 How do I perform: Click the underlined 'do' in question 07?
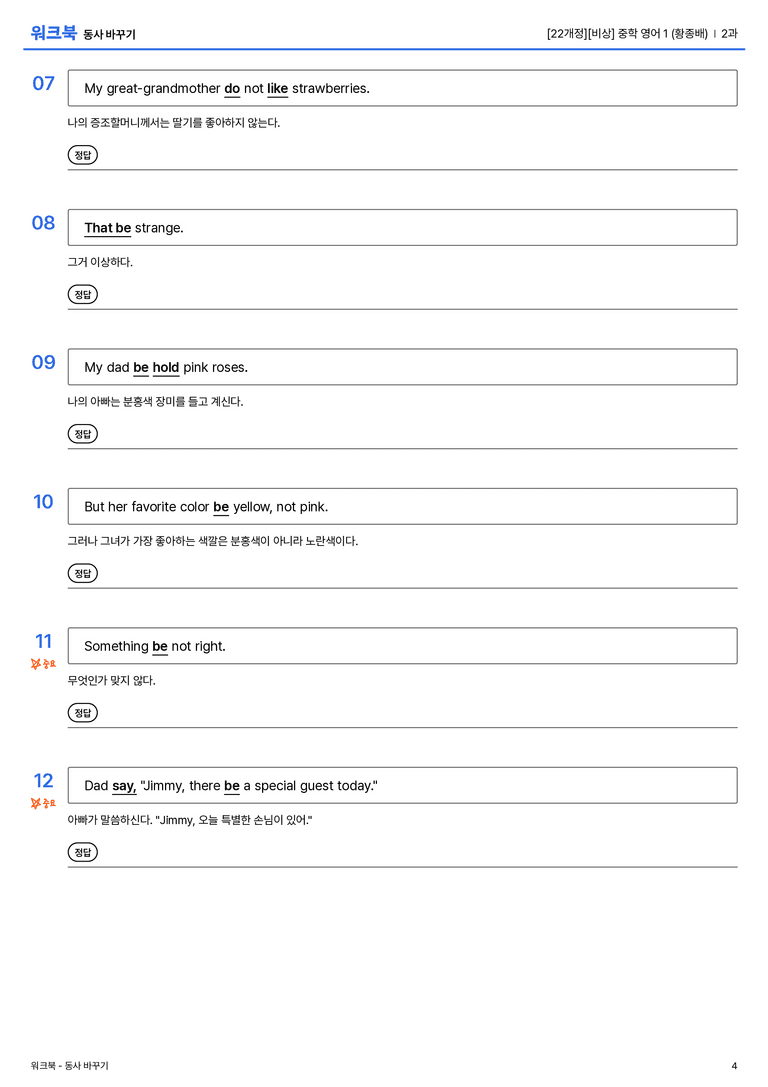(x=232, y=89)
